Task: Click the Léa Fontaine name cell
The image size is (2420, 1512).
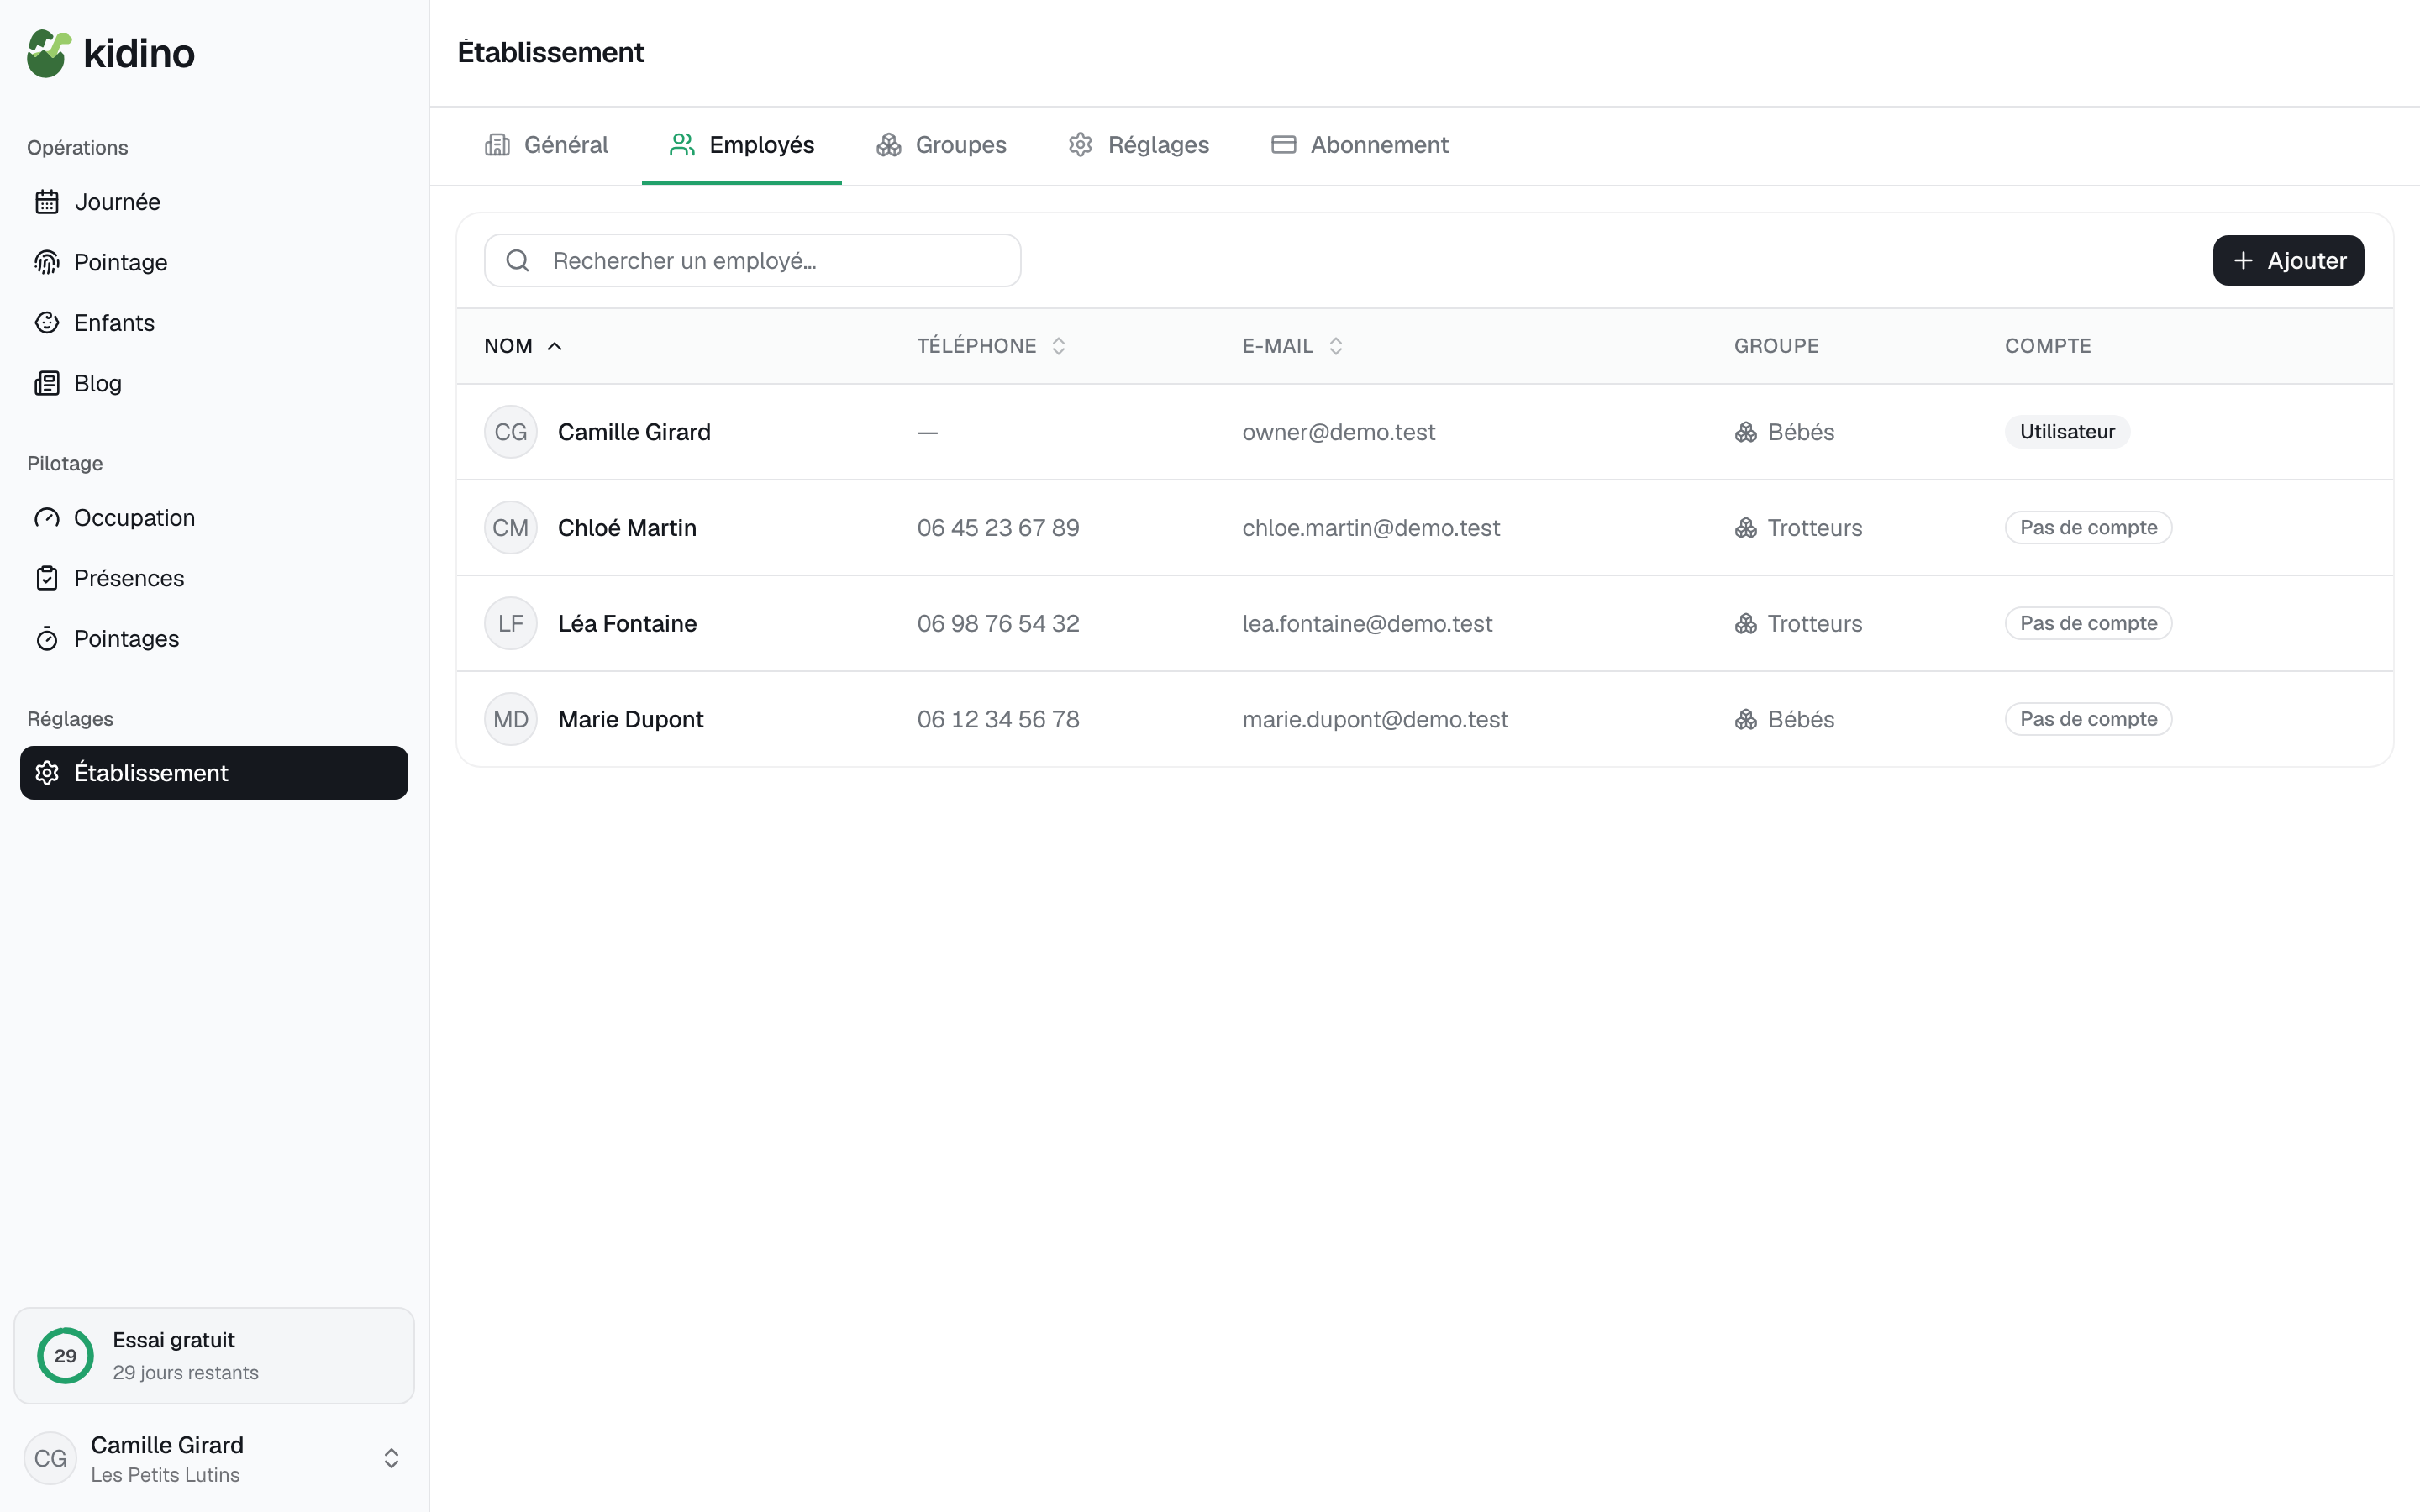Action: 627,624
